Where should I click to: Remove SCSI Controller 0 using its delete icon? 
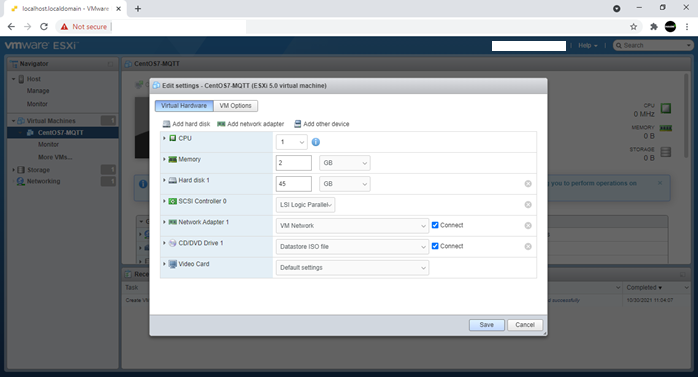[x=528, y=205]
